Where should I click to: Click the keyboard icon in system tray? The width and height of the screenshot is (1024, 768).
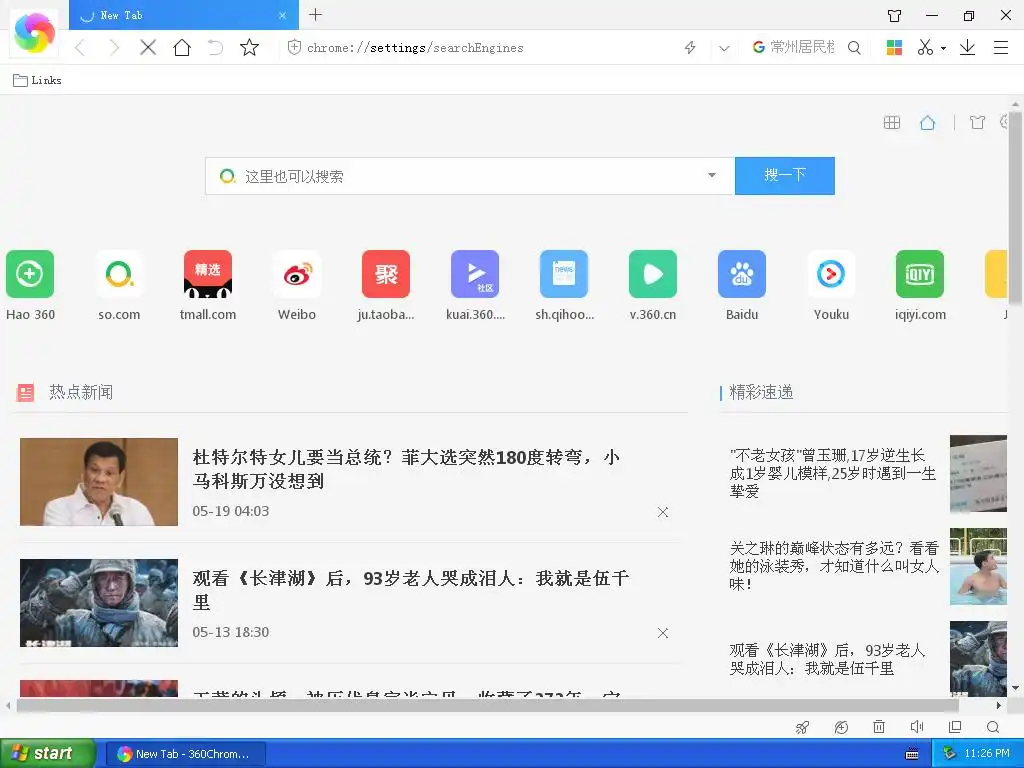click(912, 754)
